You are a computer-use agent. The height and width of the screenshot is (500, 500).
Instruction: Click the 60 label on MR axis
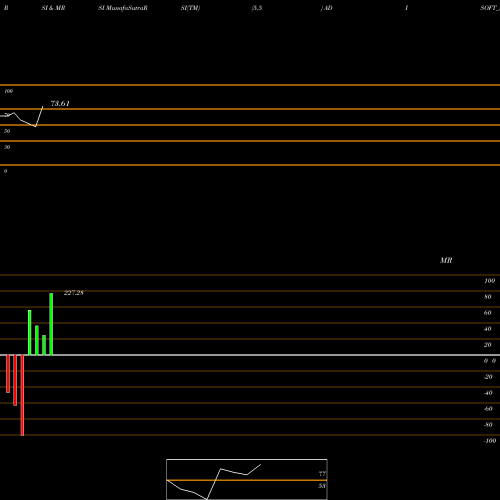click(488, 313)
